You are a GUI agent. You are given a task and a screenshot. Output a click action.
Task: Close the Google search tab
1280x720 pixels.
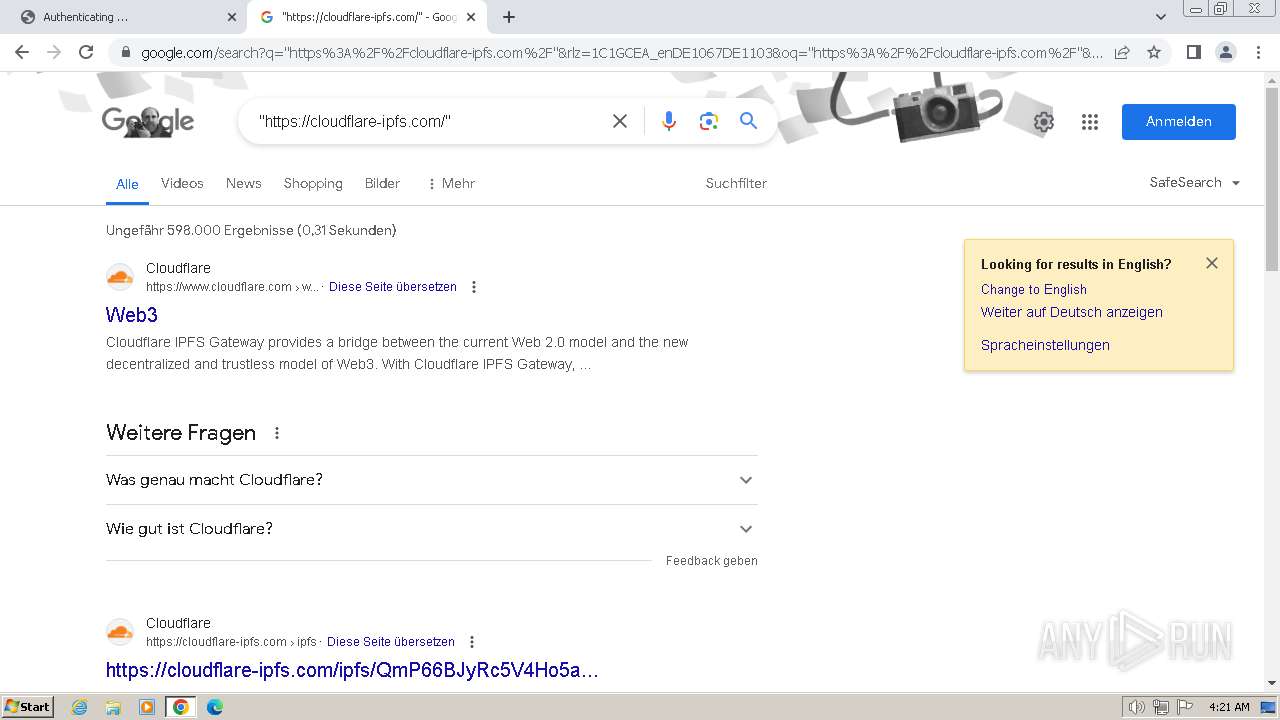point(471,17)
